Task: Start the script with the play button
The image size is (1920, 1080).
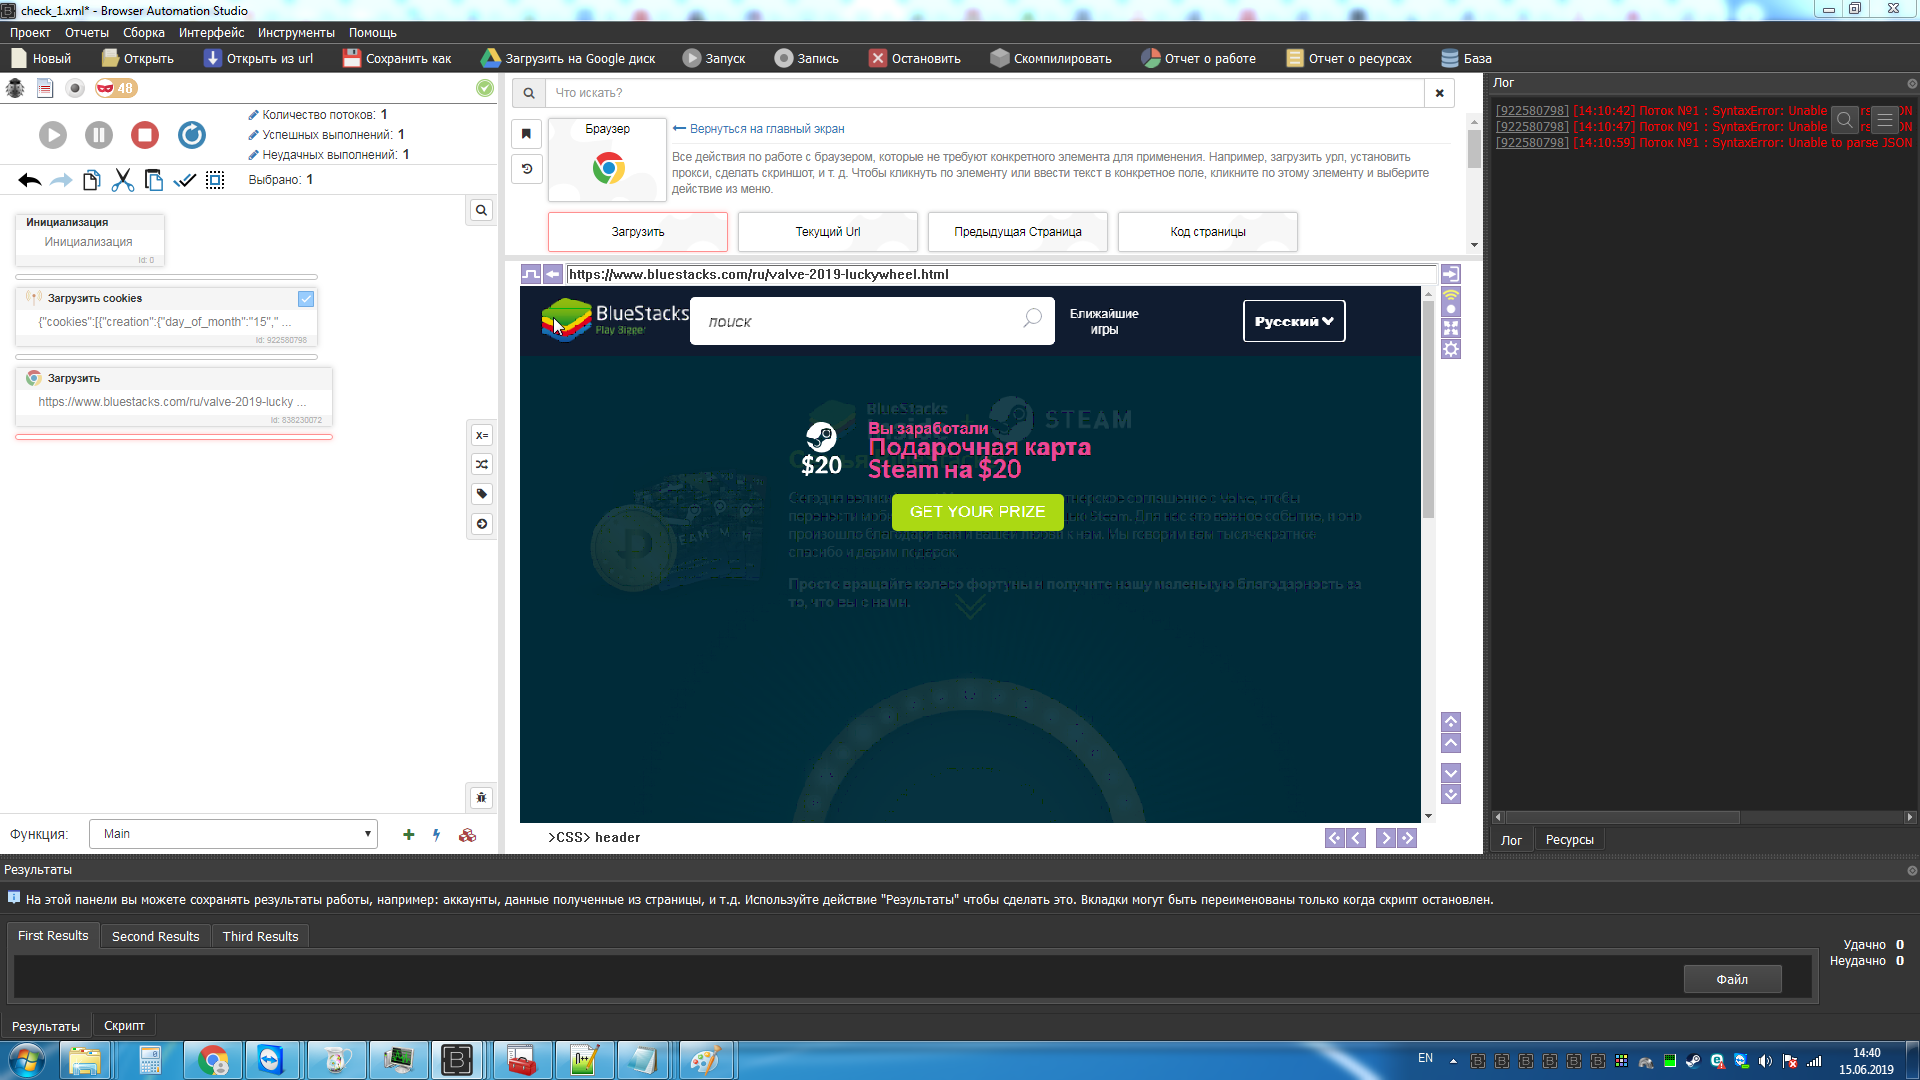Action: tap(53, 135)
